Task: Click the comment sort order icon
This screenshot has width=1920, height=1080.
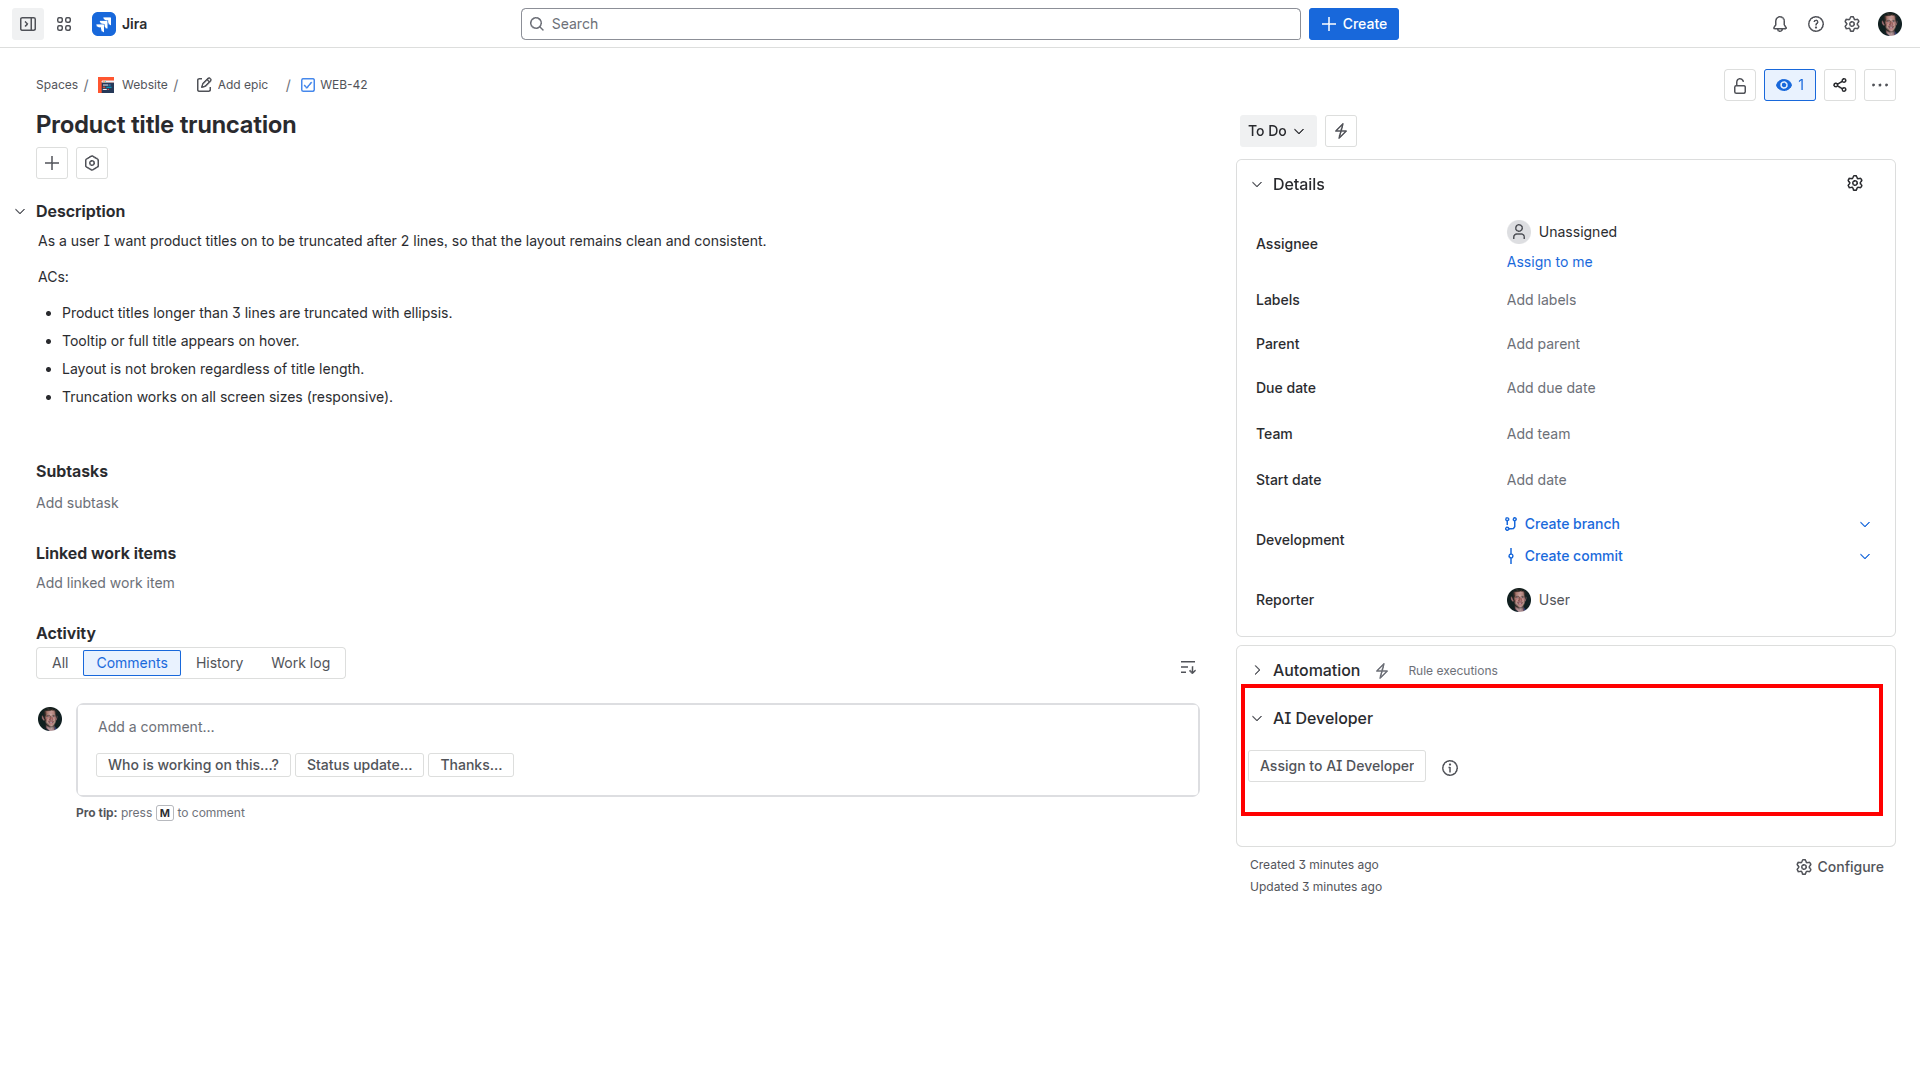Action: 1188,667
